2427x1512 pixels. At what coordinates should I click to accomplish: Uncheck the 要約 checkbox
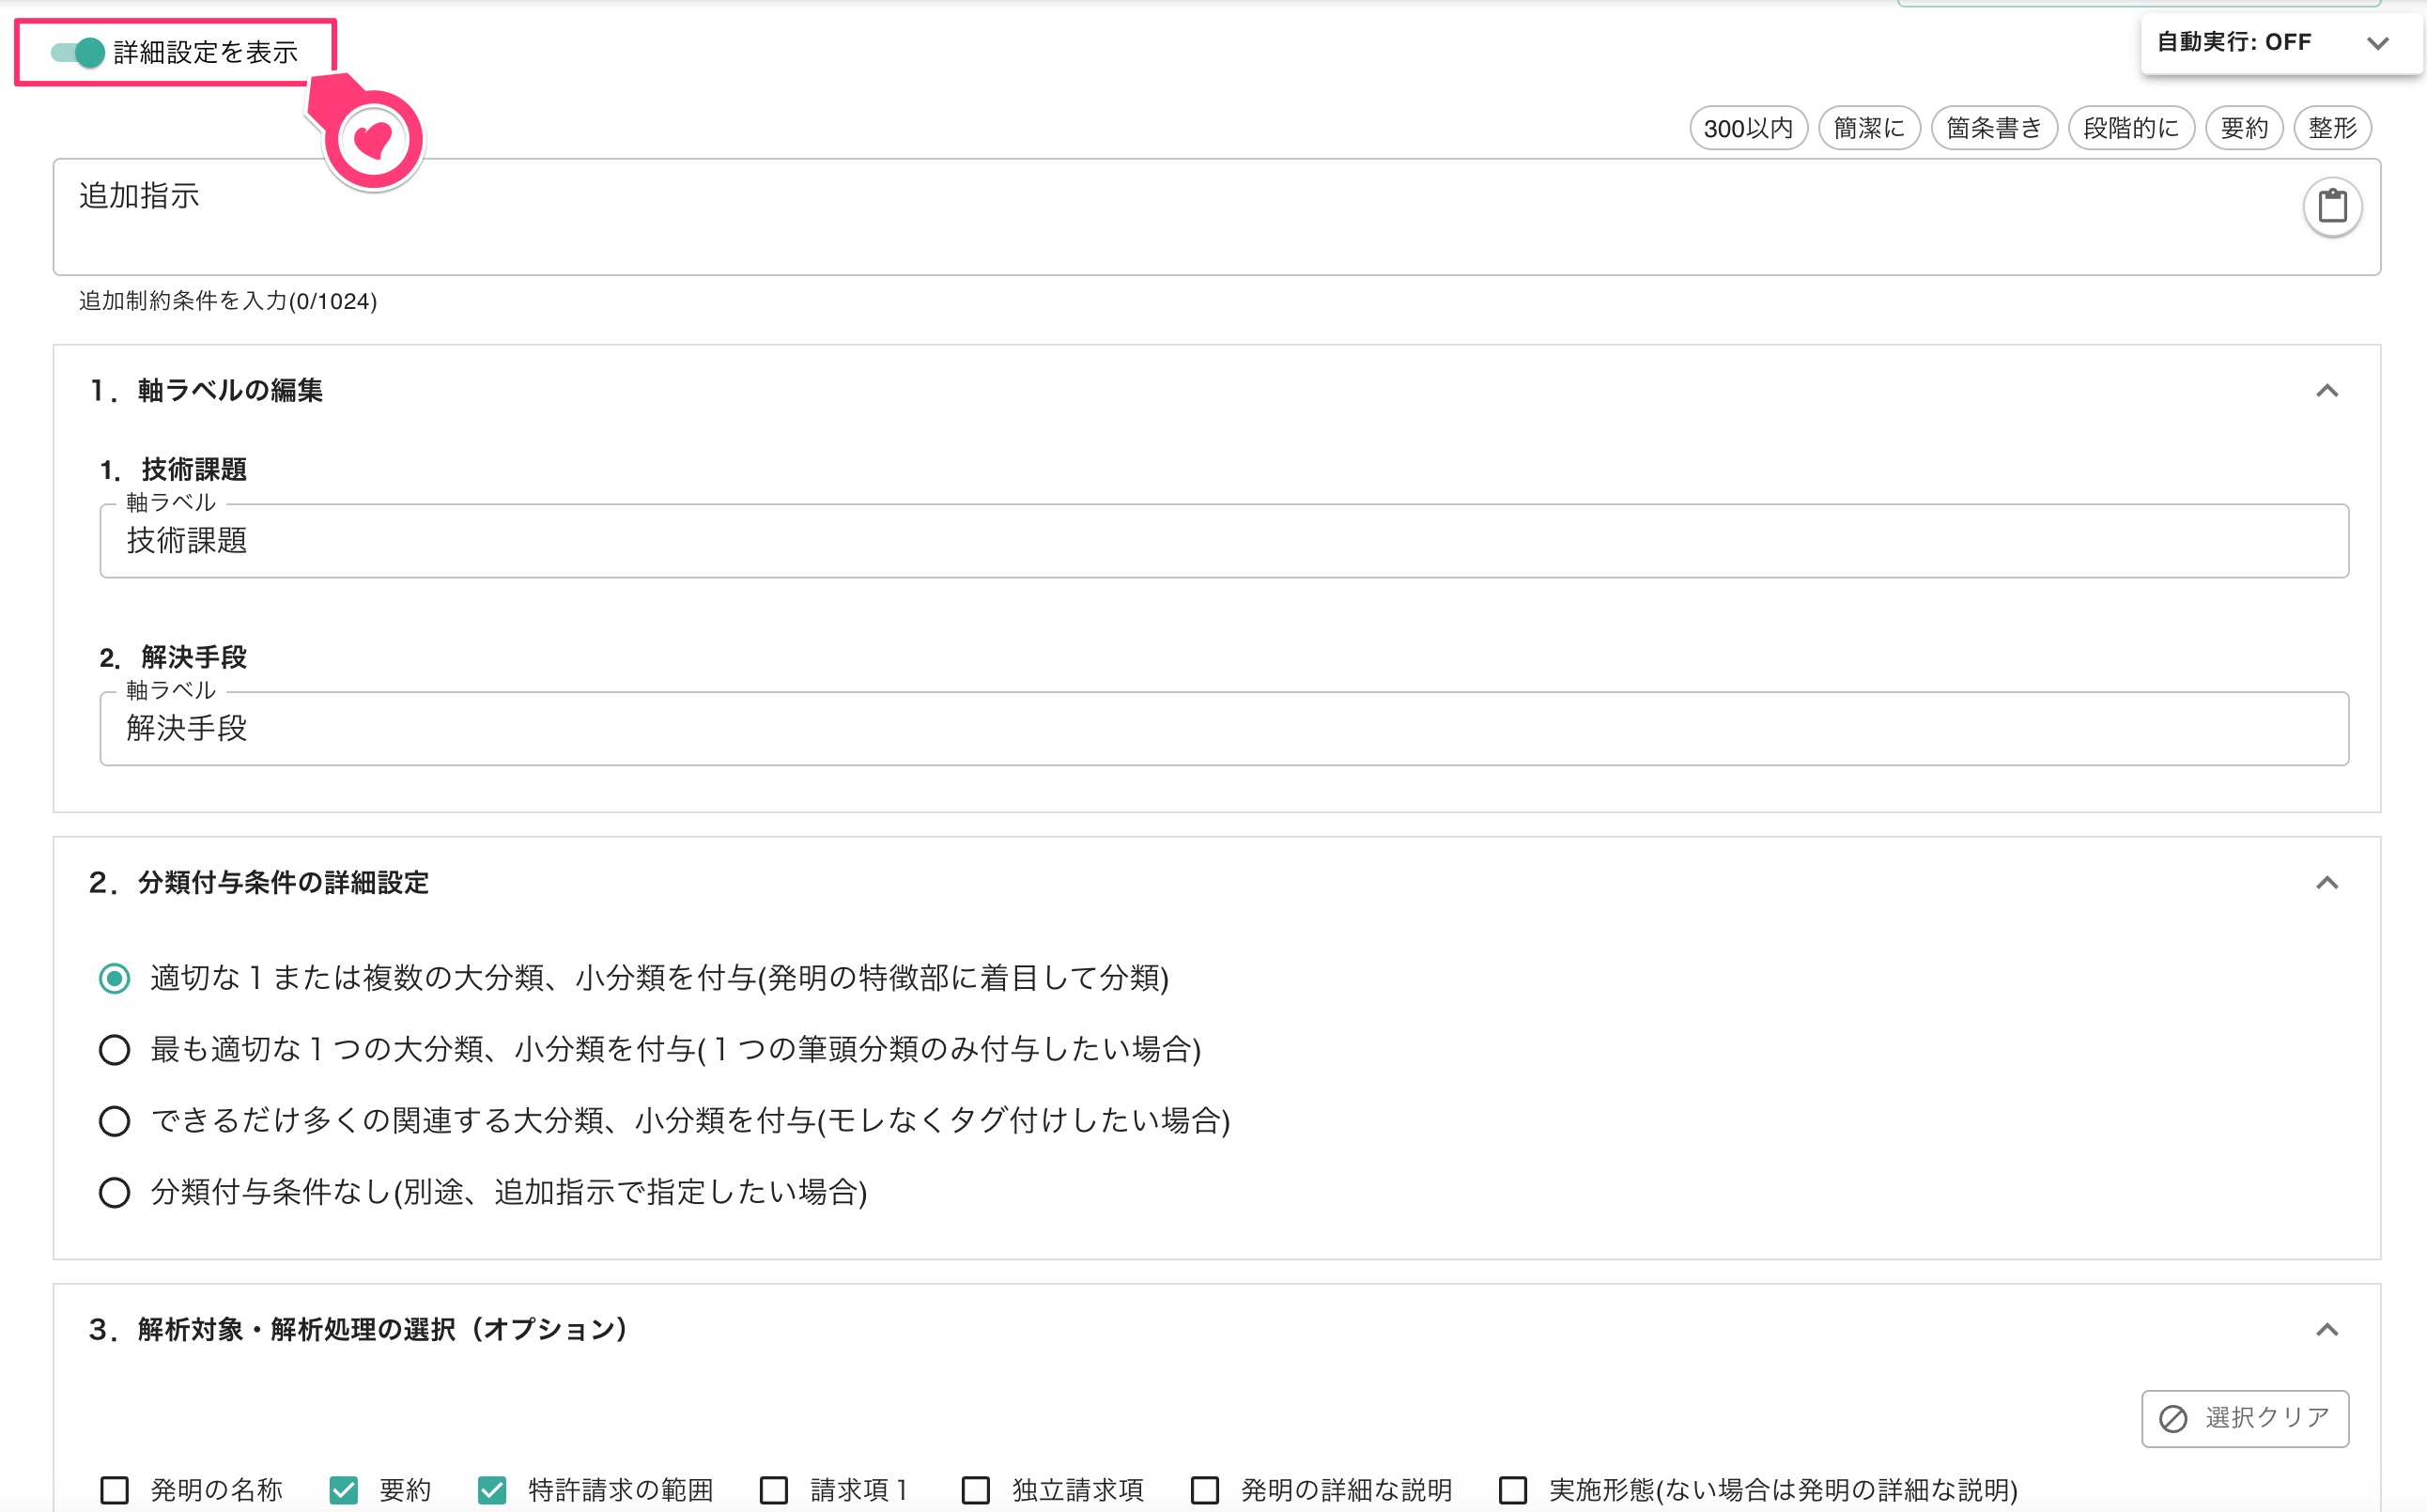point(343,1490)
